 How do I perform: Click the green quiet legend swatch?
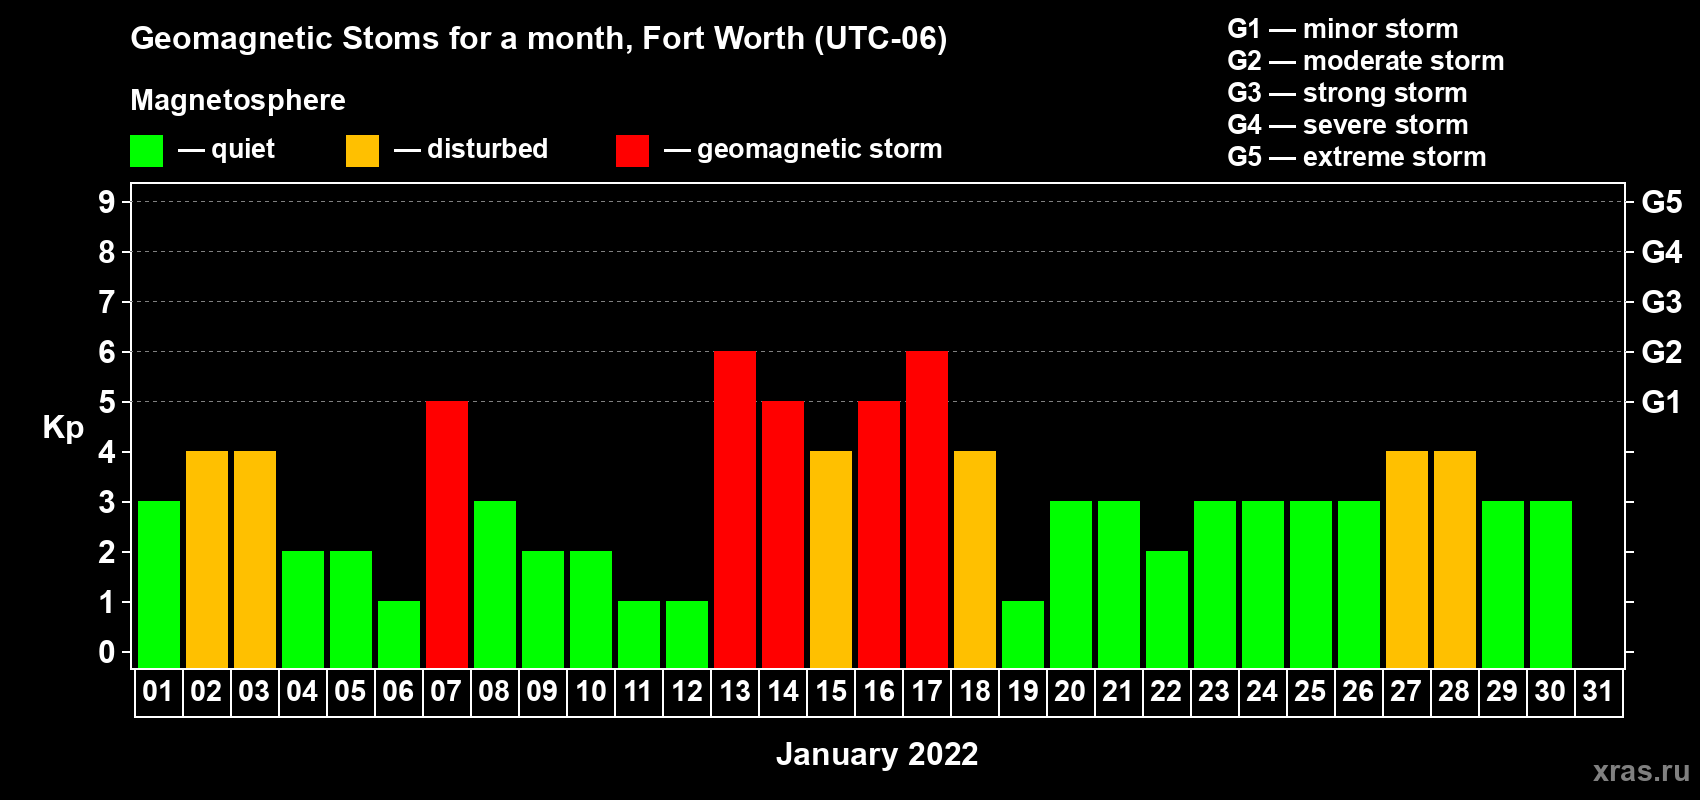click(x=146, y=151)
